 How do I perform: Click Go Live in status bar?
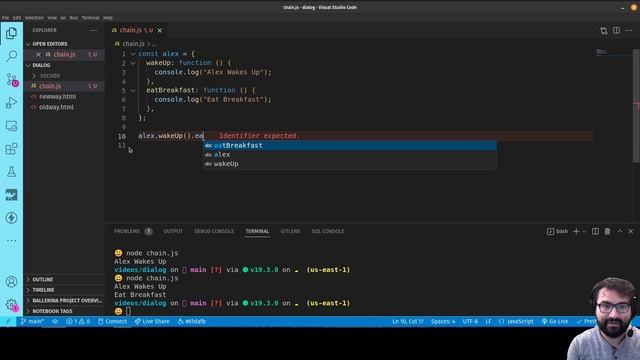click(554, 322)
